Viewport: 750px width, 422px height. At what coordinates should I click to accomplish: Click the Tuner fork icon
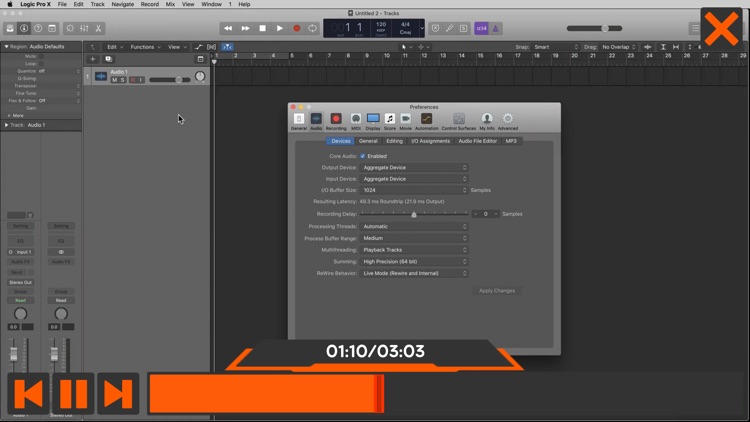[449, 28]
